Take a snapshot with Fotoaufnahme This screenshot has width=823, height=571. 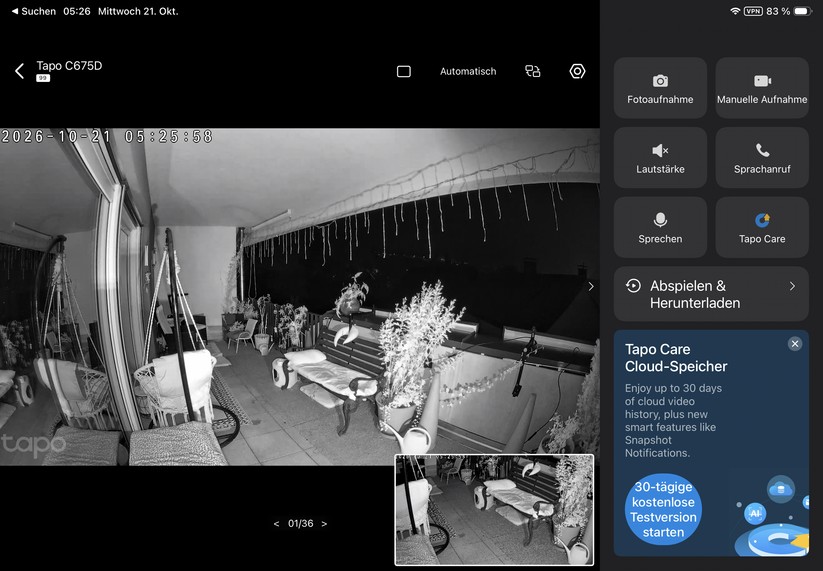pos(660,88)
